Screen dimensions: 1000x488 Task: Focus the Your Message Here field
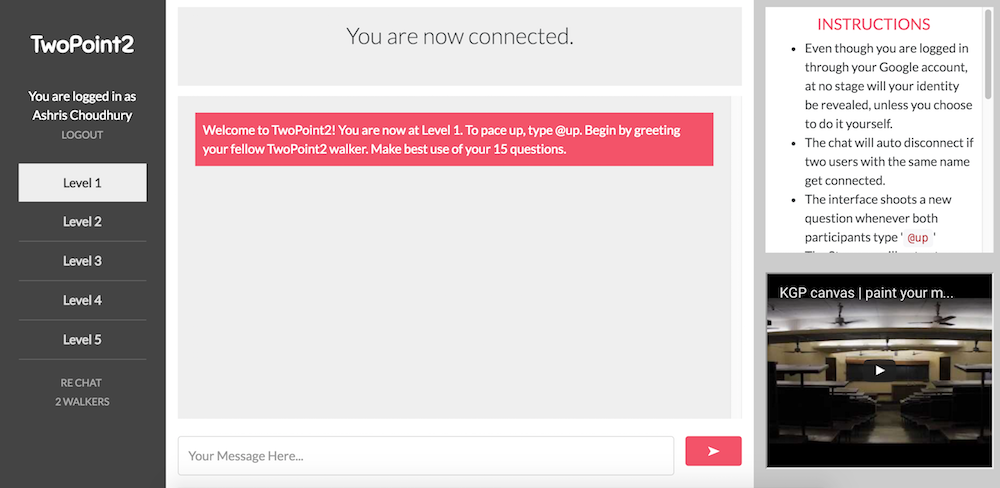[426, 455]
